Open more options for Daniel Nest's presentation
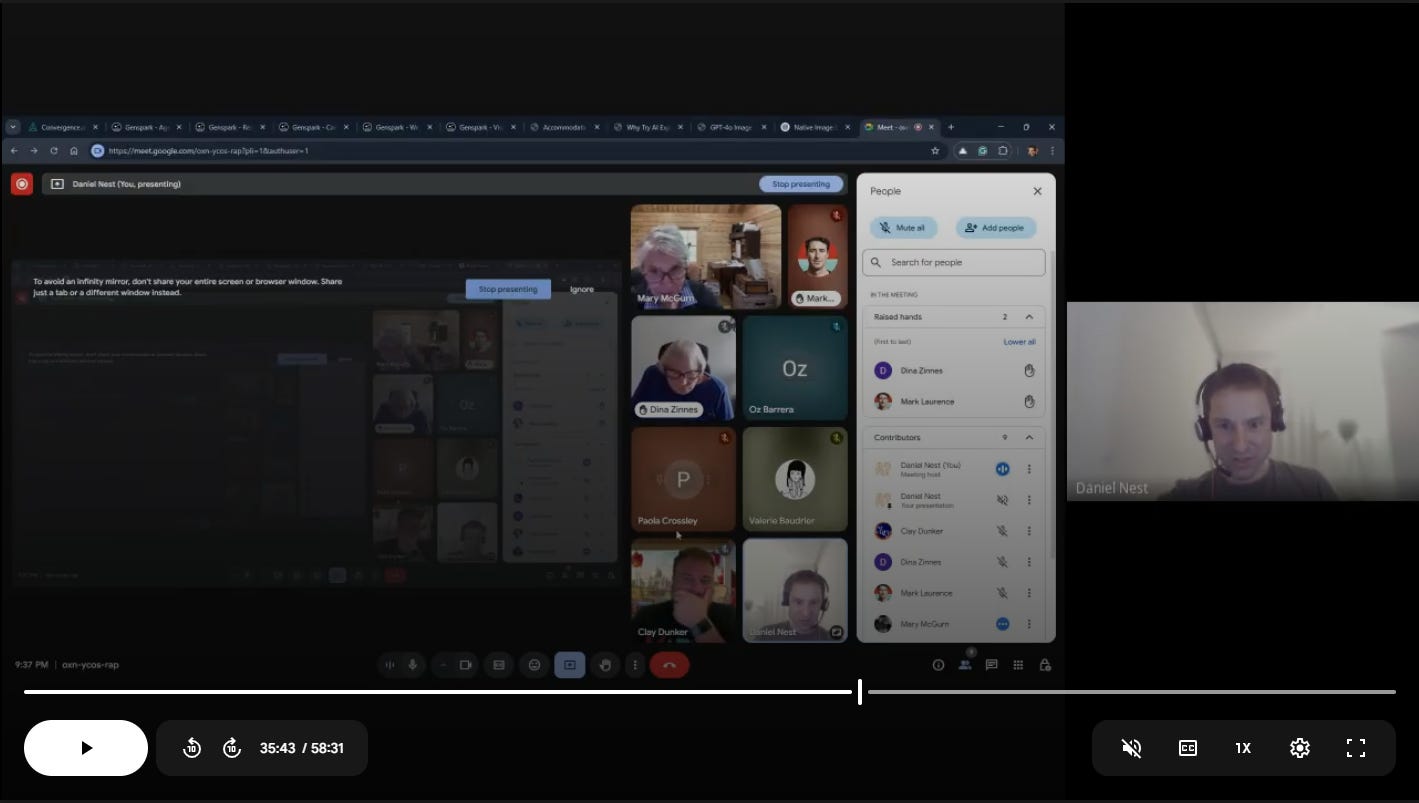Screen dimensions: 1419x803 1029,500
